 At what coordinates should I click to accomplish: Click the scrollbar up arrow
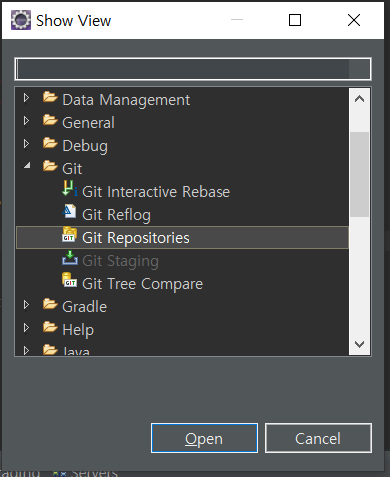coord(359,99)
